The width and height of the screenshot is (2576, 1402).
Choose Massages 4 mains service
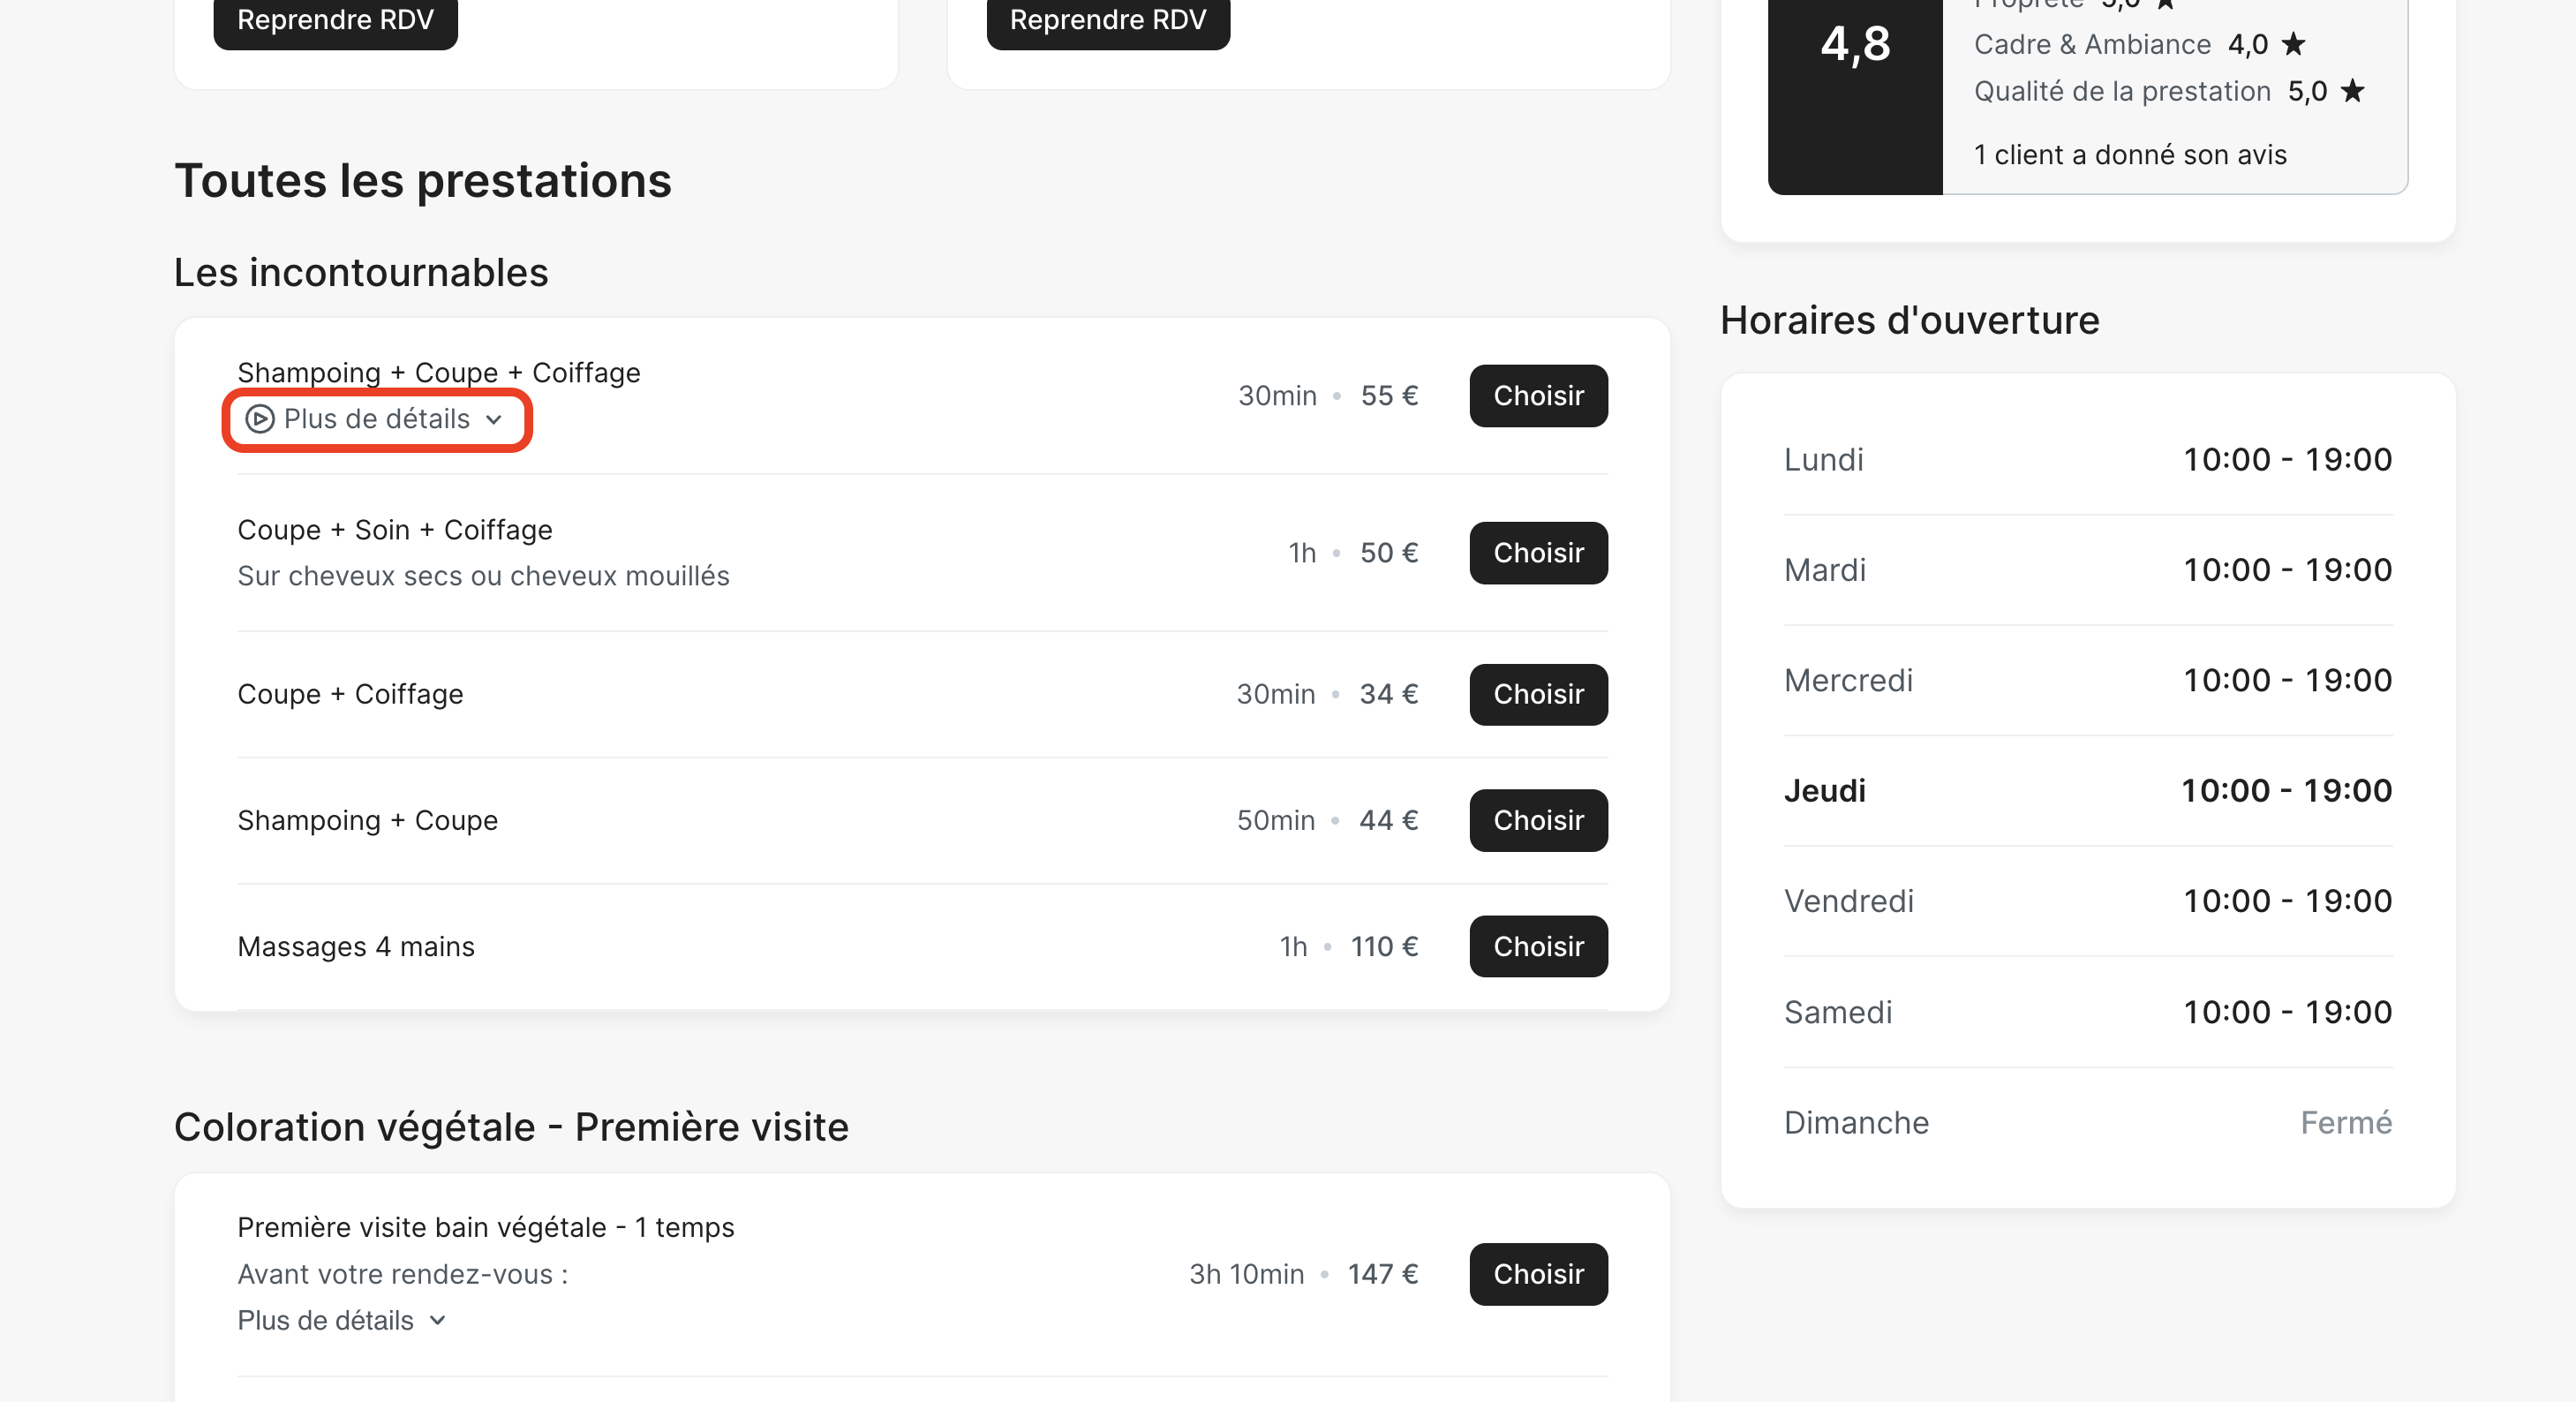1537,946
